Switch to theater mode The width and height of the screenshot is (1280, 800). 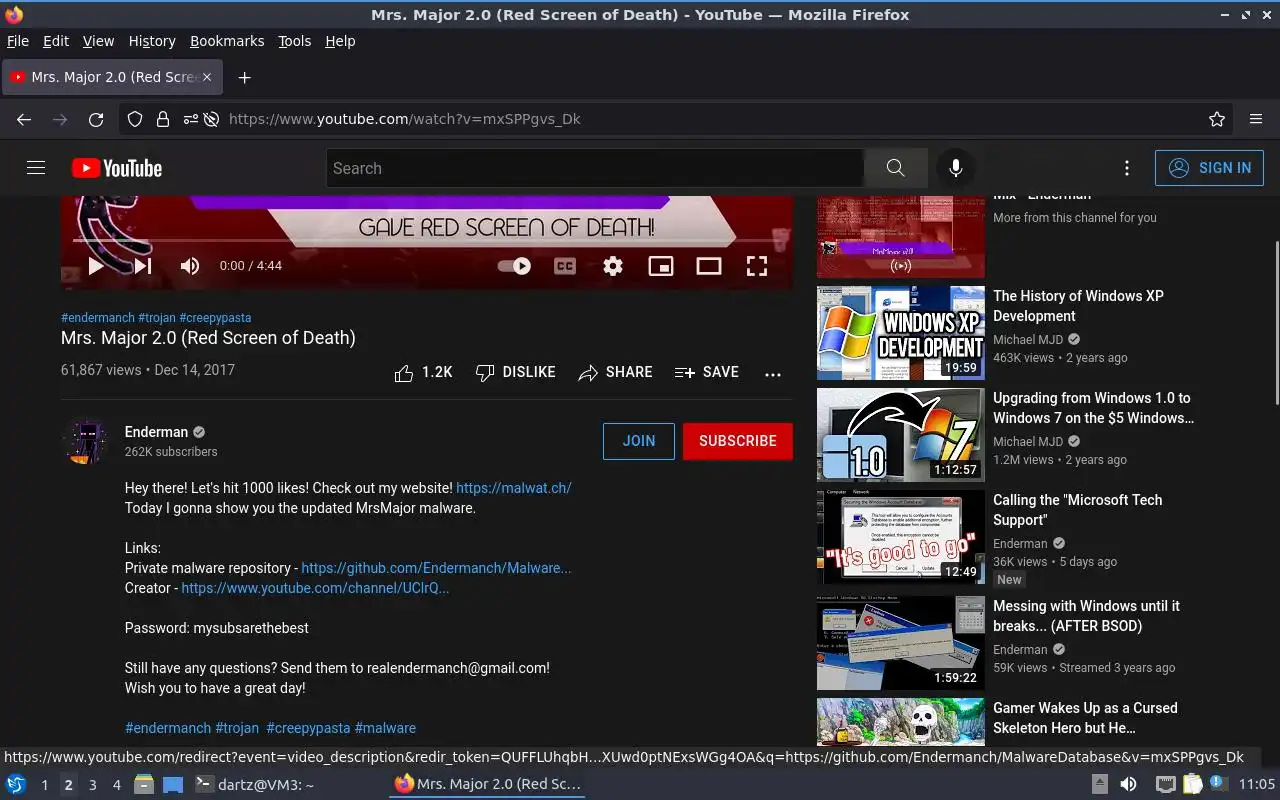(709, 266)
